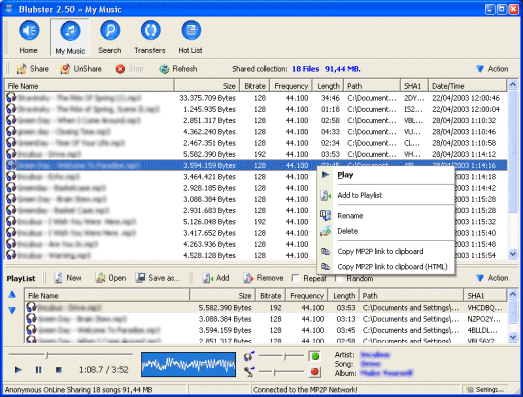Toggle the red record indicator button
523x397 pixels.
click(315, 372)
